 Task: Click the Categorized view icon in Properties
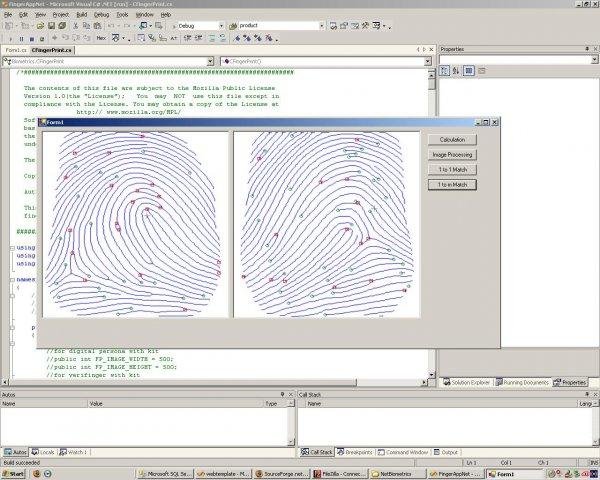[x=444, y=71]
